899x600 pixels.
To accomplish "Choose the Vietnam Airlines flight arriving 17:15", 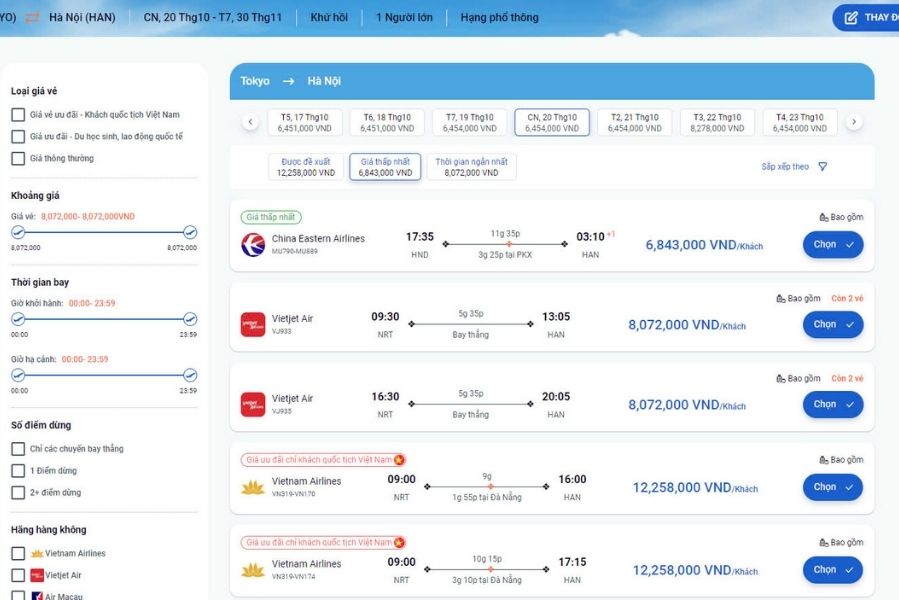I will (x=833, y=570).
